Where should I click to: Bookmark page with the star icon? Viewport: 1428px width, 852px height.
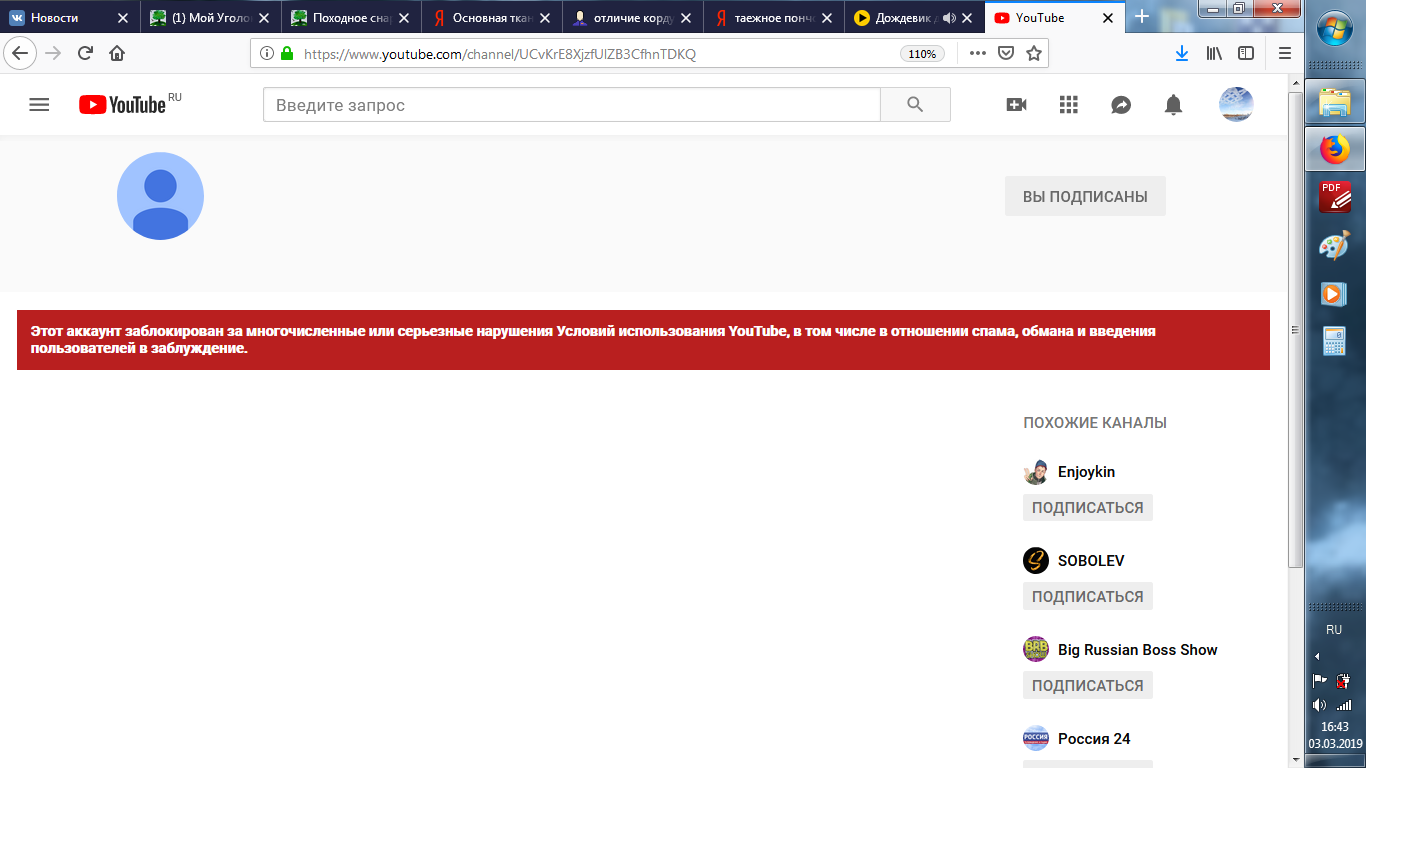1034,54
